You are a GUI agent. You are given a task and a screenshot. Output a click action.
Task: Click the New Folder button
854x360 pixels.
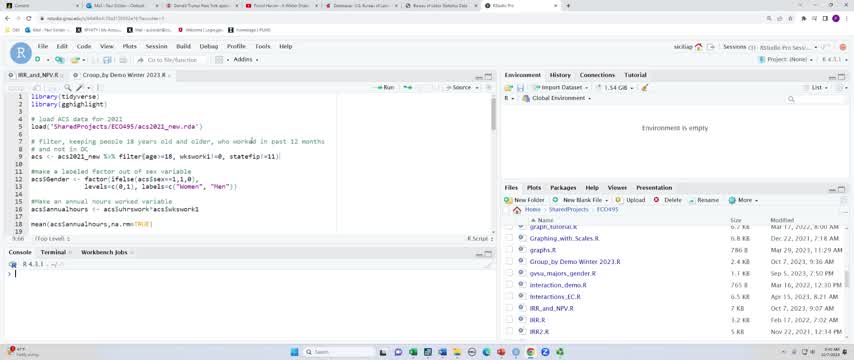524,200
